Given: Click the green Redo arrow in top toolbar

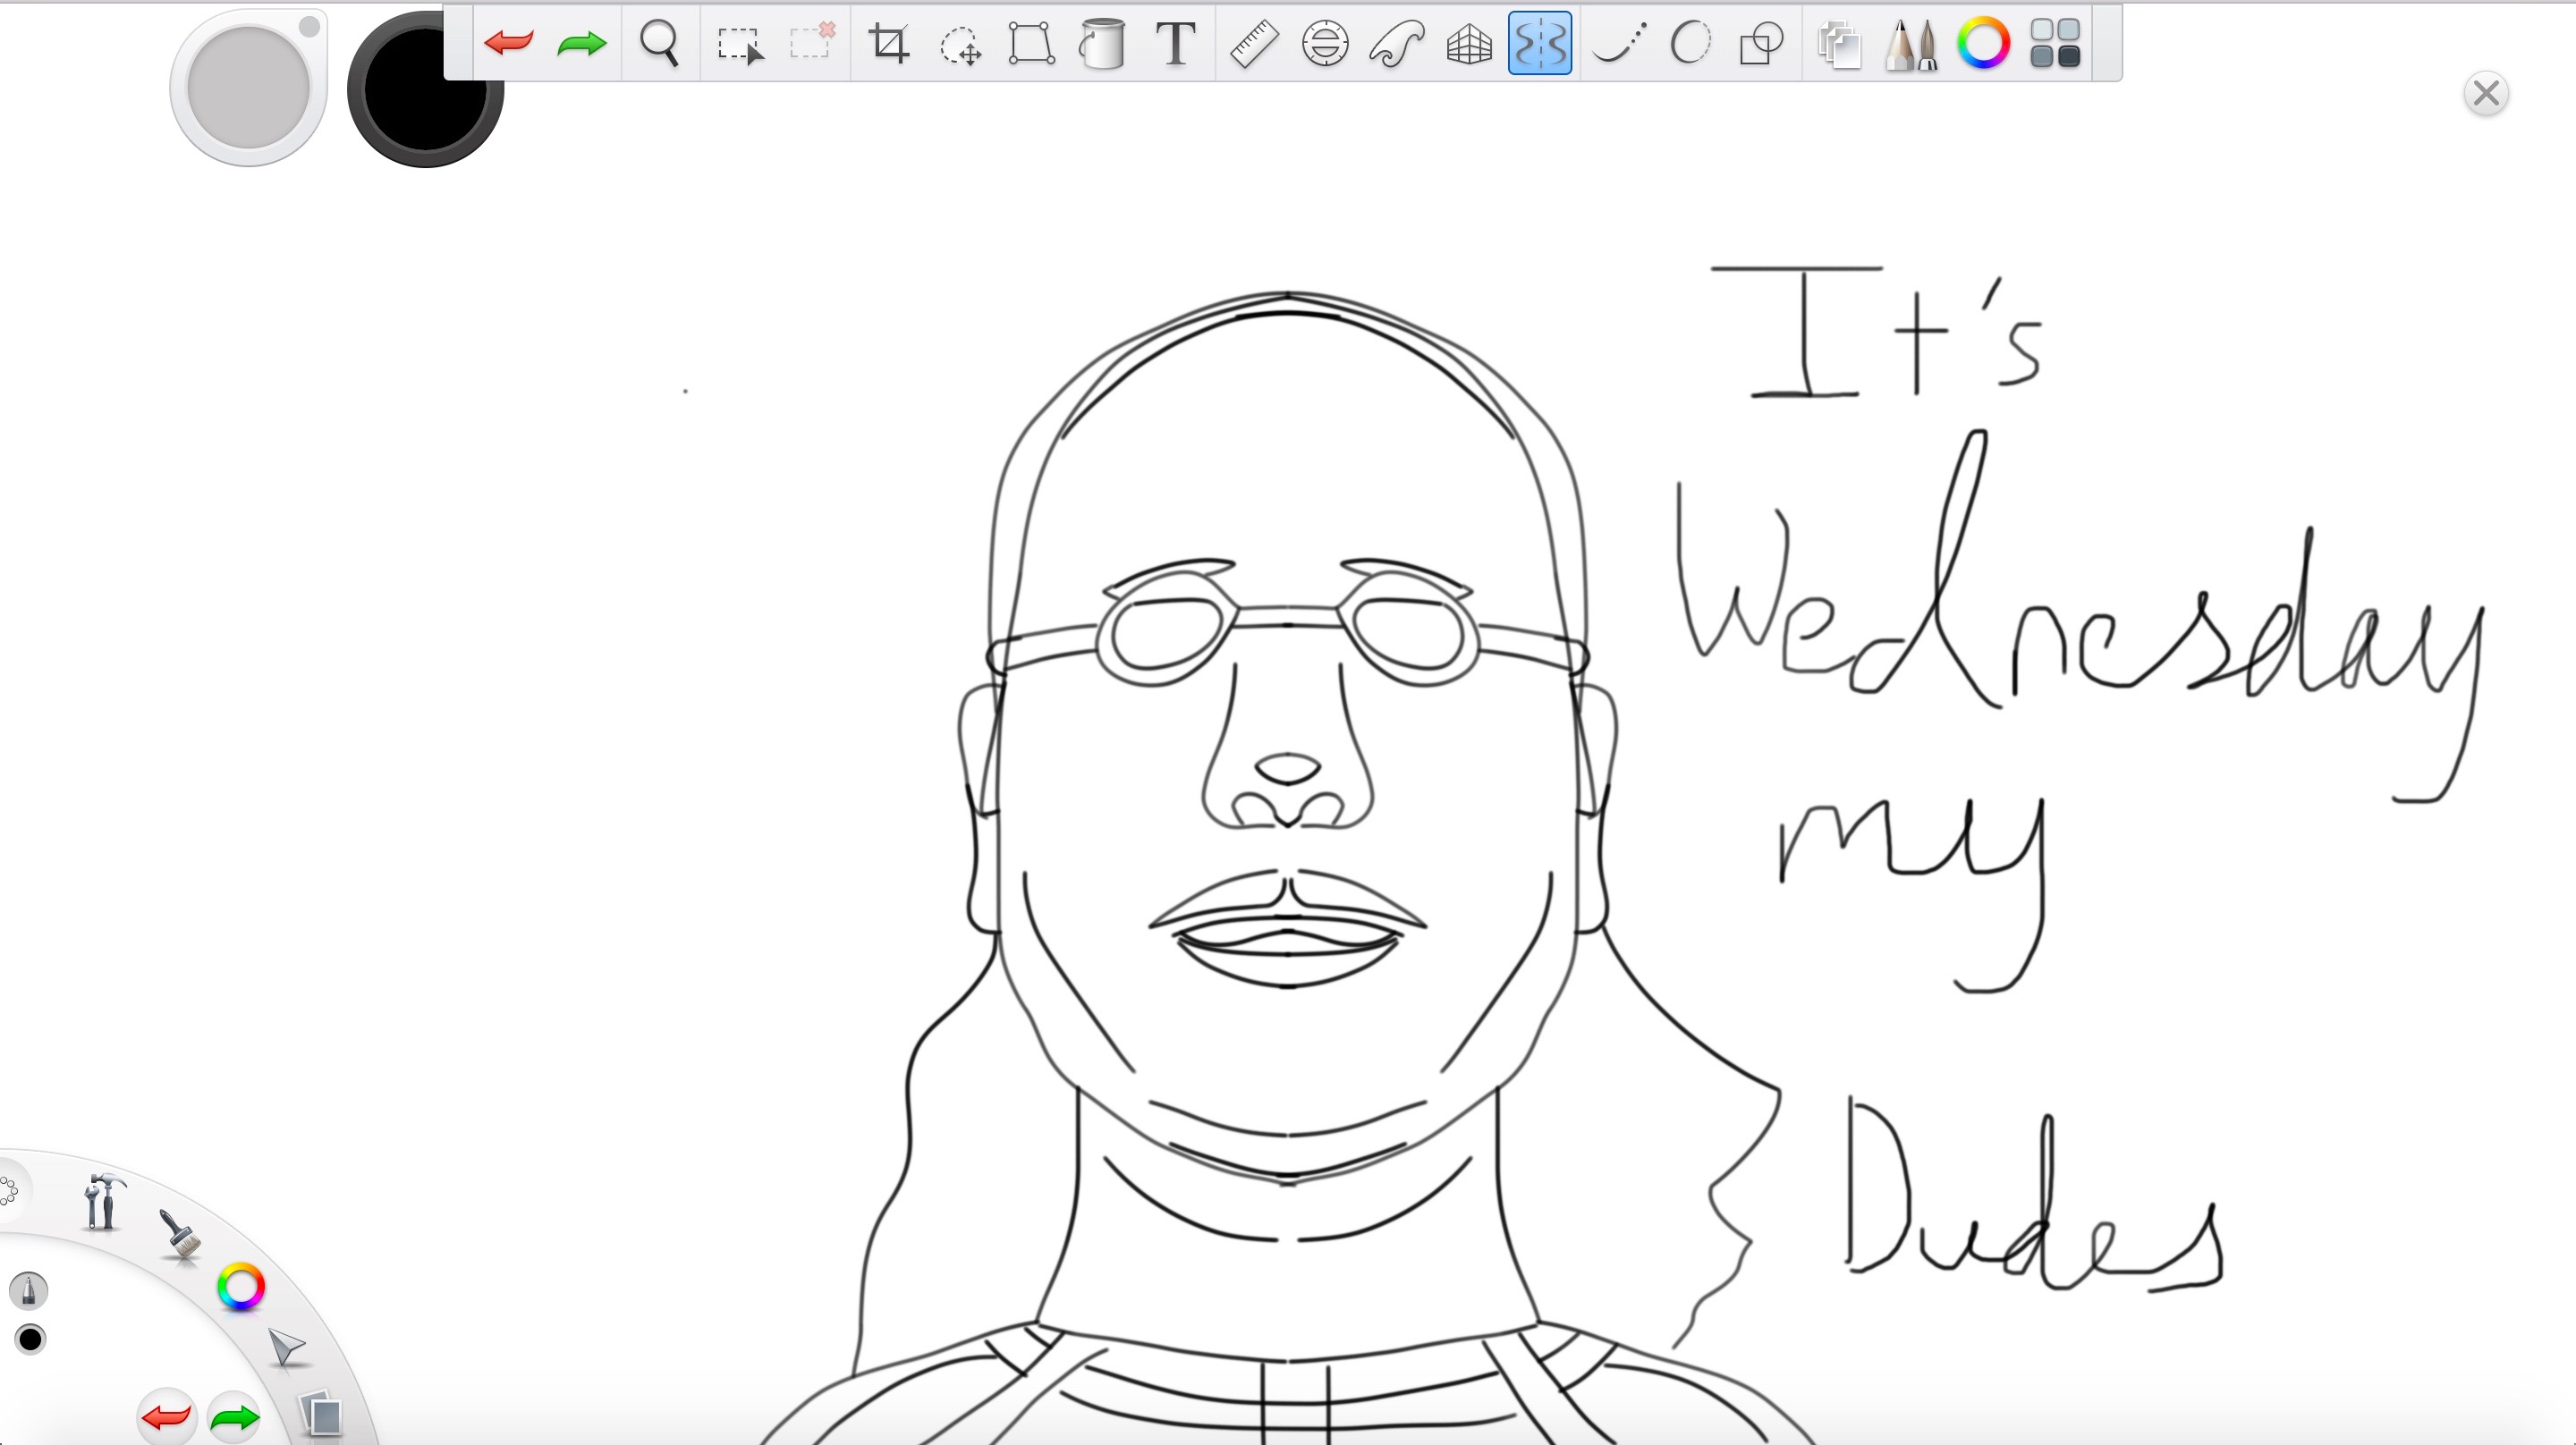Looking at the screenshot, I should tap(582, 43).
